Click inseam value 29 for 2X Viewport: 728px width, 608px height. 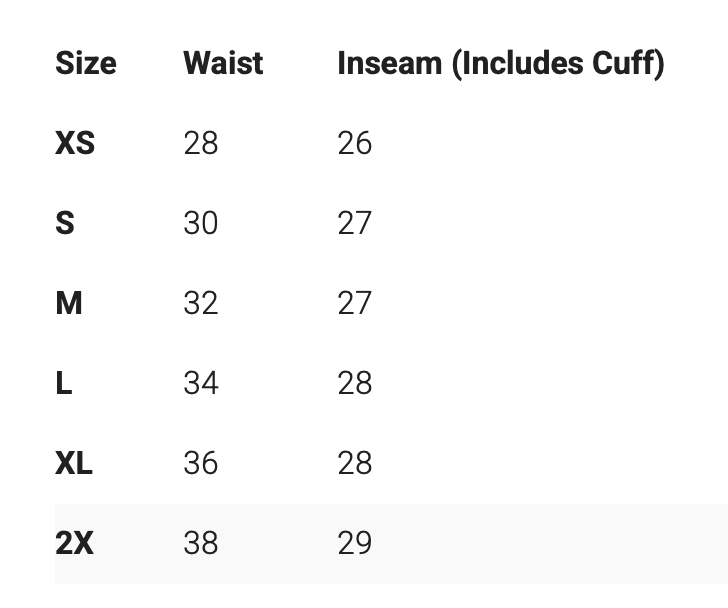tap(355, 543)
